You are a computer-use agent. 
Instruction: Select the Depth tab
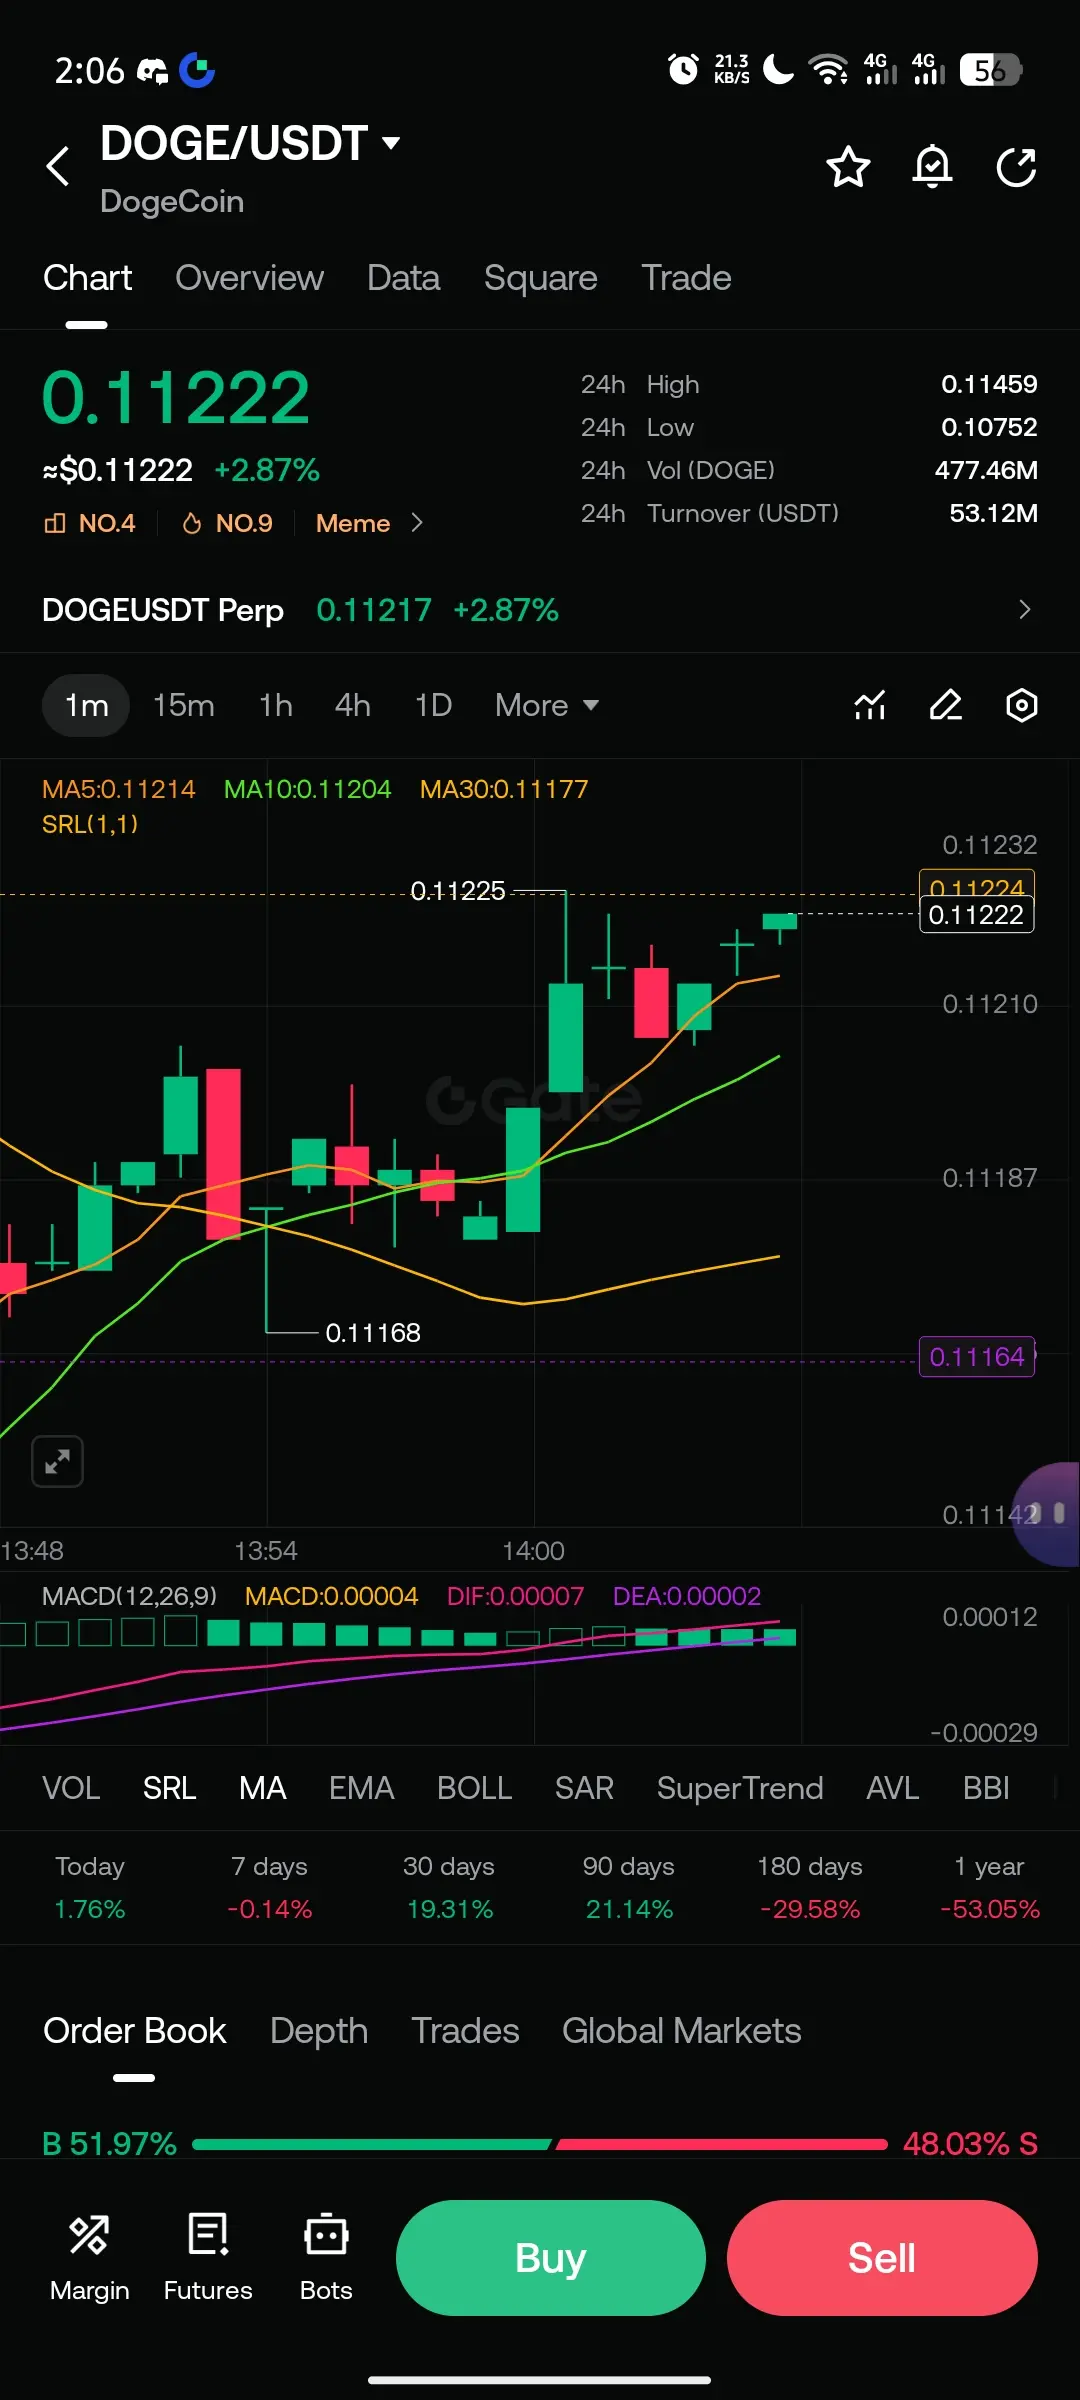point(319,2031)
